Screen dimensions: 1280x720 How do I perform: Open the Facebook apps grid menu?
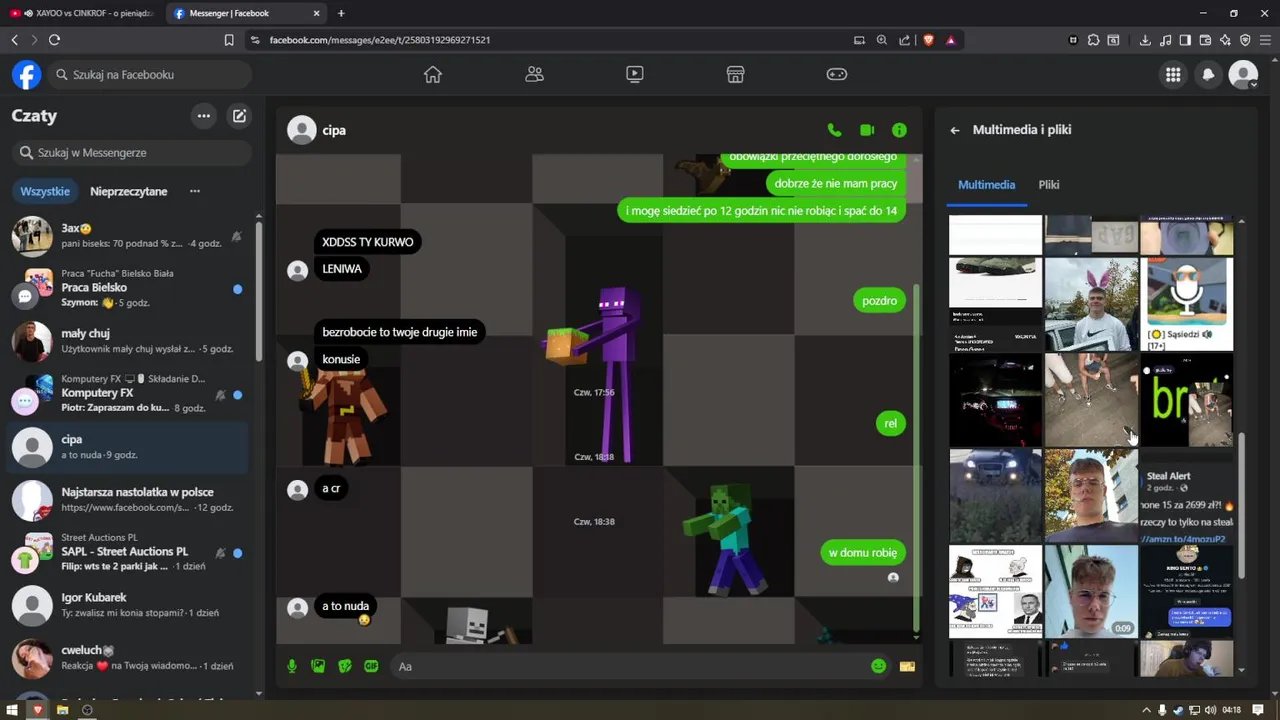(1173, 74)
